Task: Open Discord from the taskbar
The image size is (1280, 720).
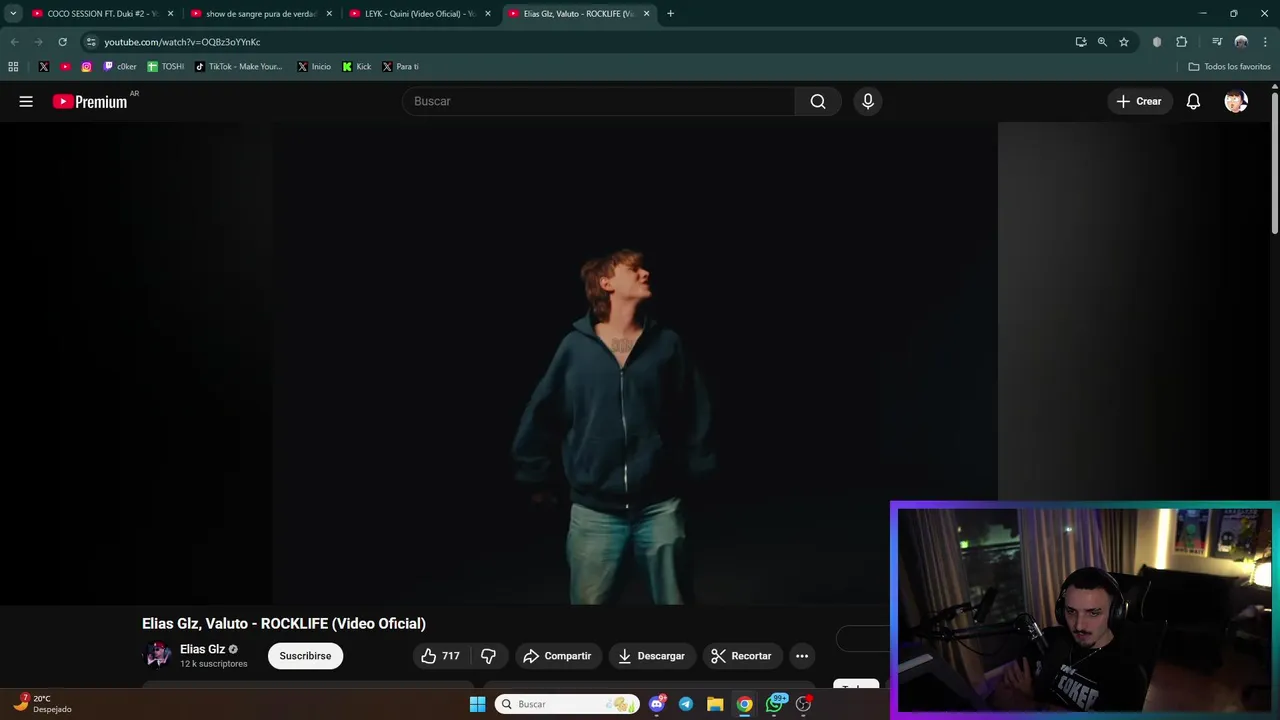Action: click(x=657, y=704)
